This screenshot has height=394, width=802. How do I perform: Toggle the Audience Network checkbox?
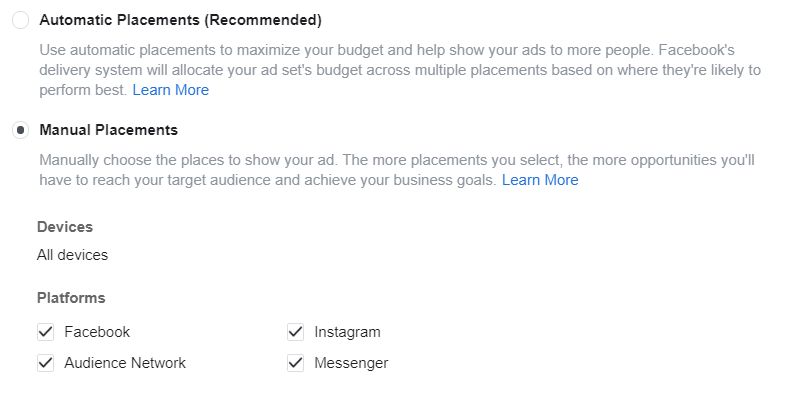point(46,363)
